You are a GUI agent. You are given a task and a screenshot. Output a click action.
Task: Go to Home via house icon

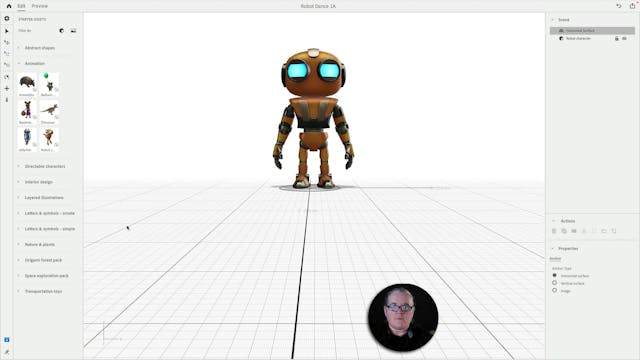(9, 6)
